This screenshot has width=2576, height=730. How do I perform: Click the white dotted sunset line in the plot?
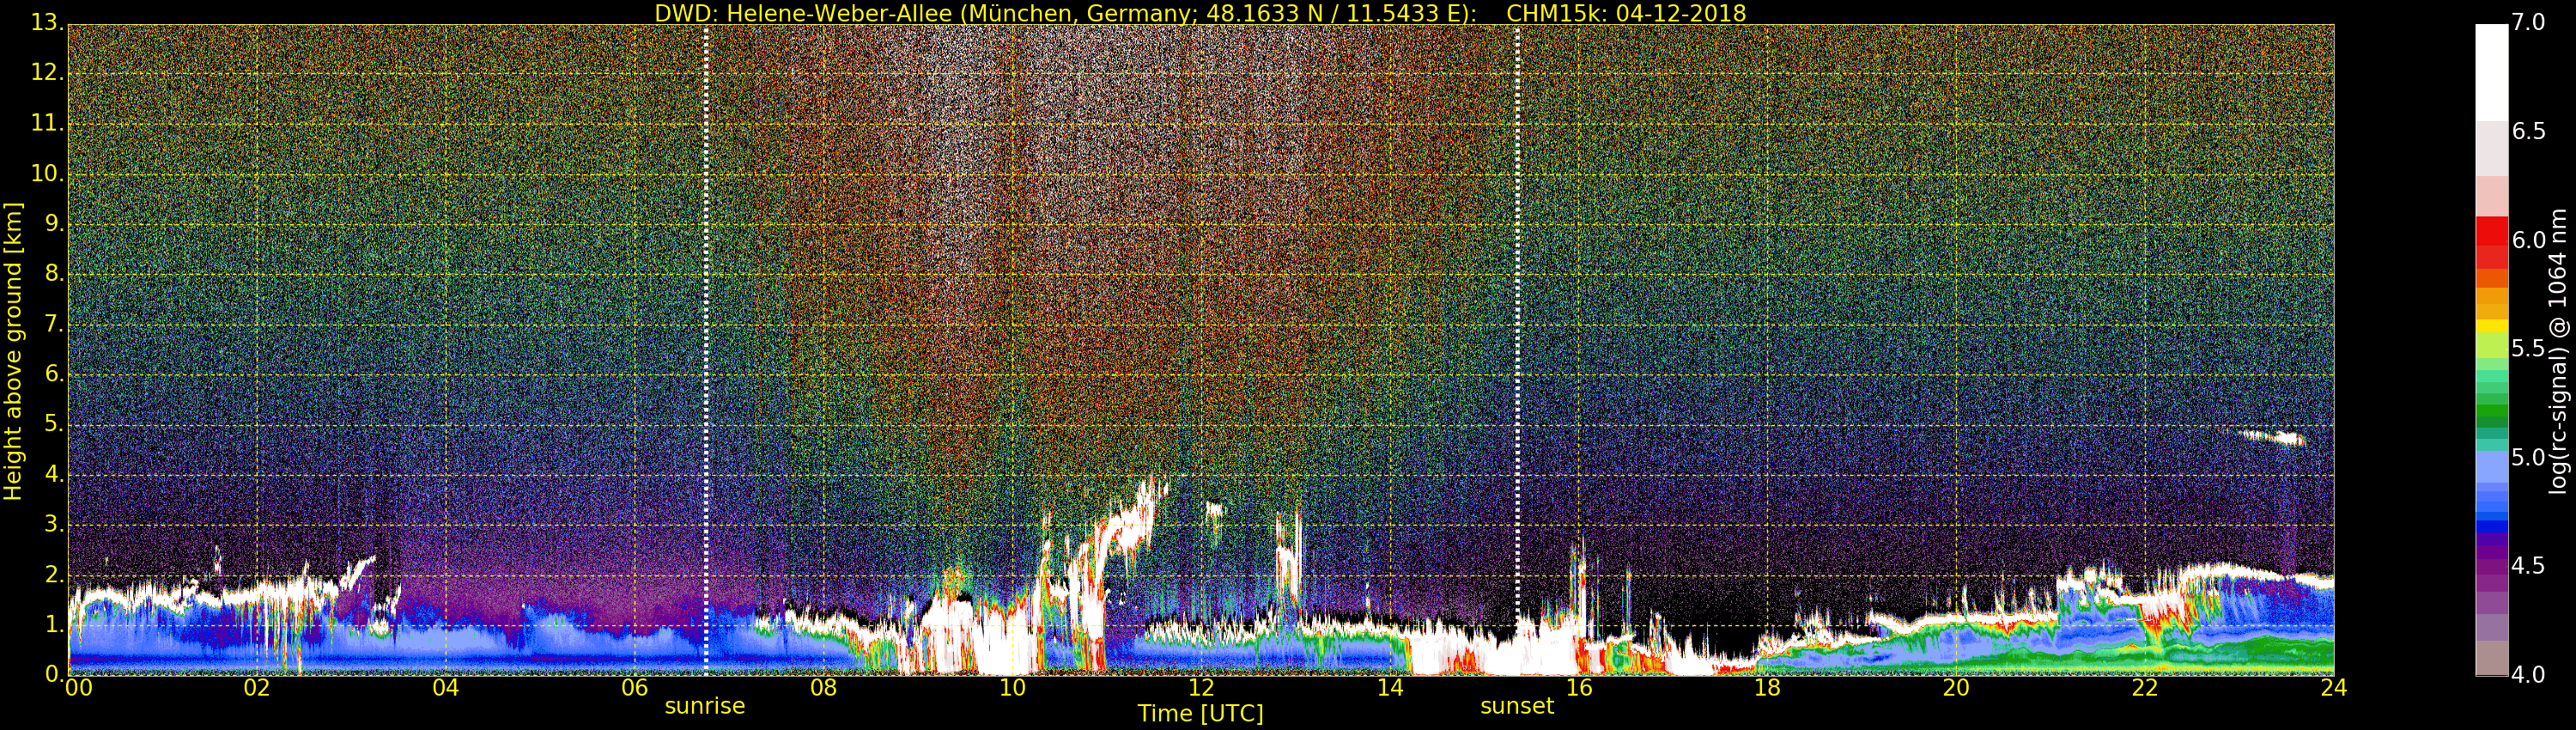1518,349
